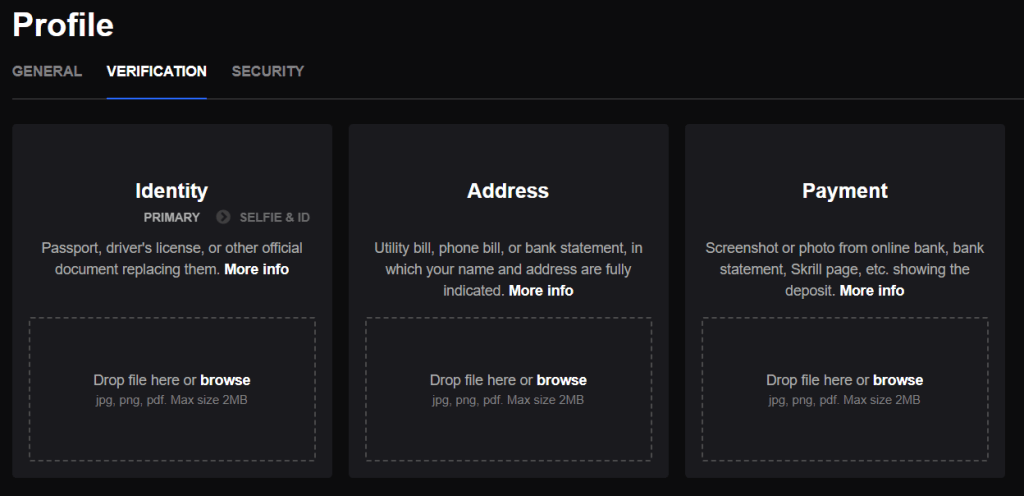The height and width of the screenshot is (496, 1024).
Task: Open More info under Identity
Action: [257, 269]
